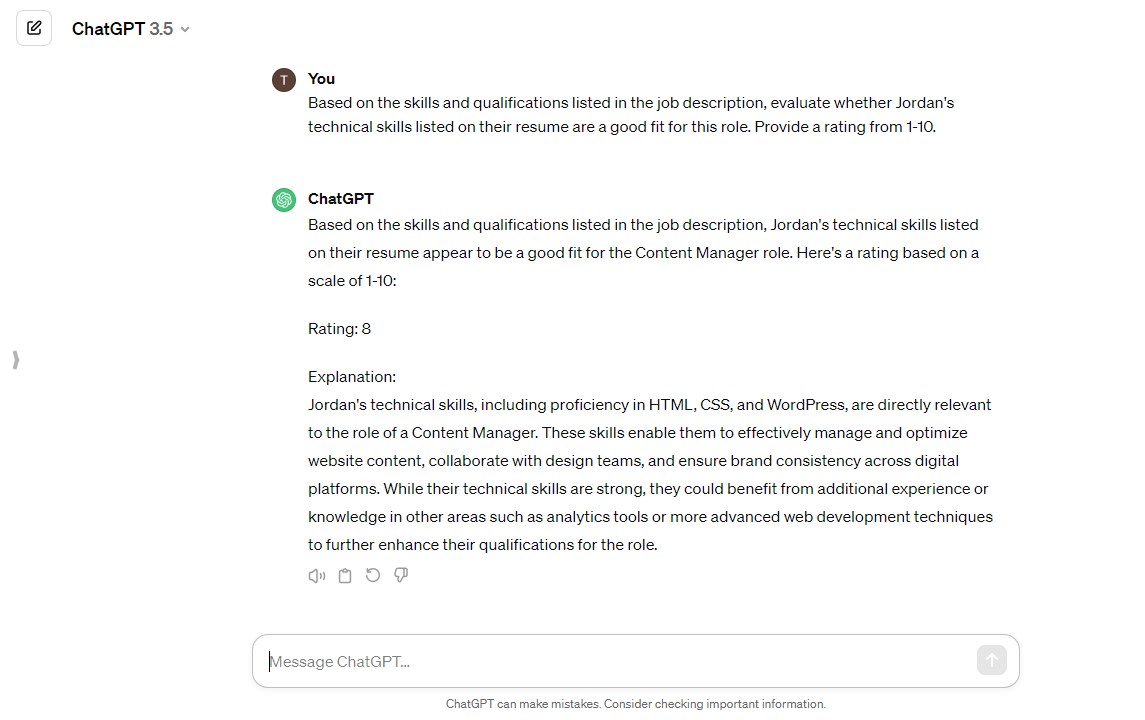Click the green ChatGPT logo avatar

coord(284,200)
